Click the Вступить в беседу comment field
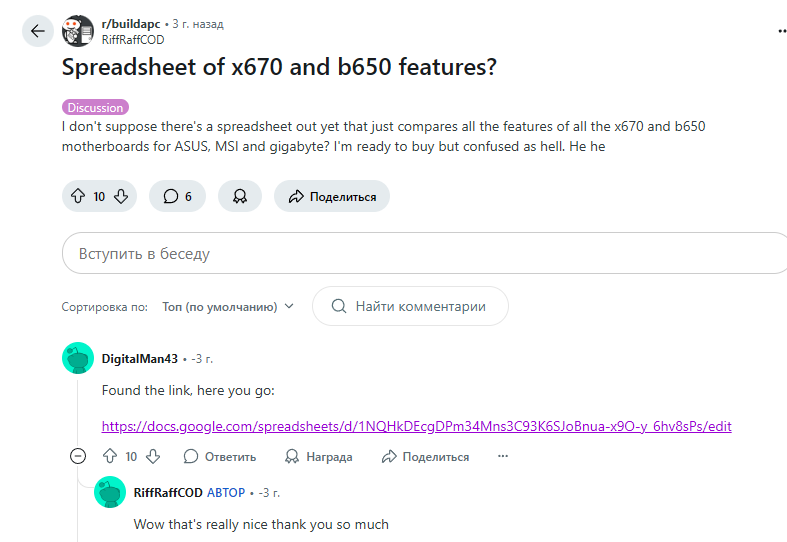This screenshot has width=787, height=542. pyautogui.click(x=425, y=253)
